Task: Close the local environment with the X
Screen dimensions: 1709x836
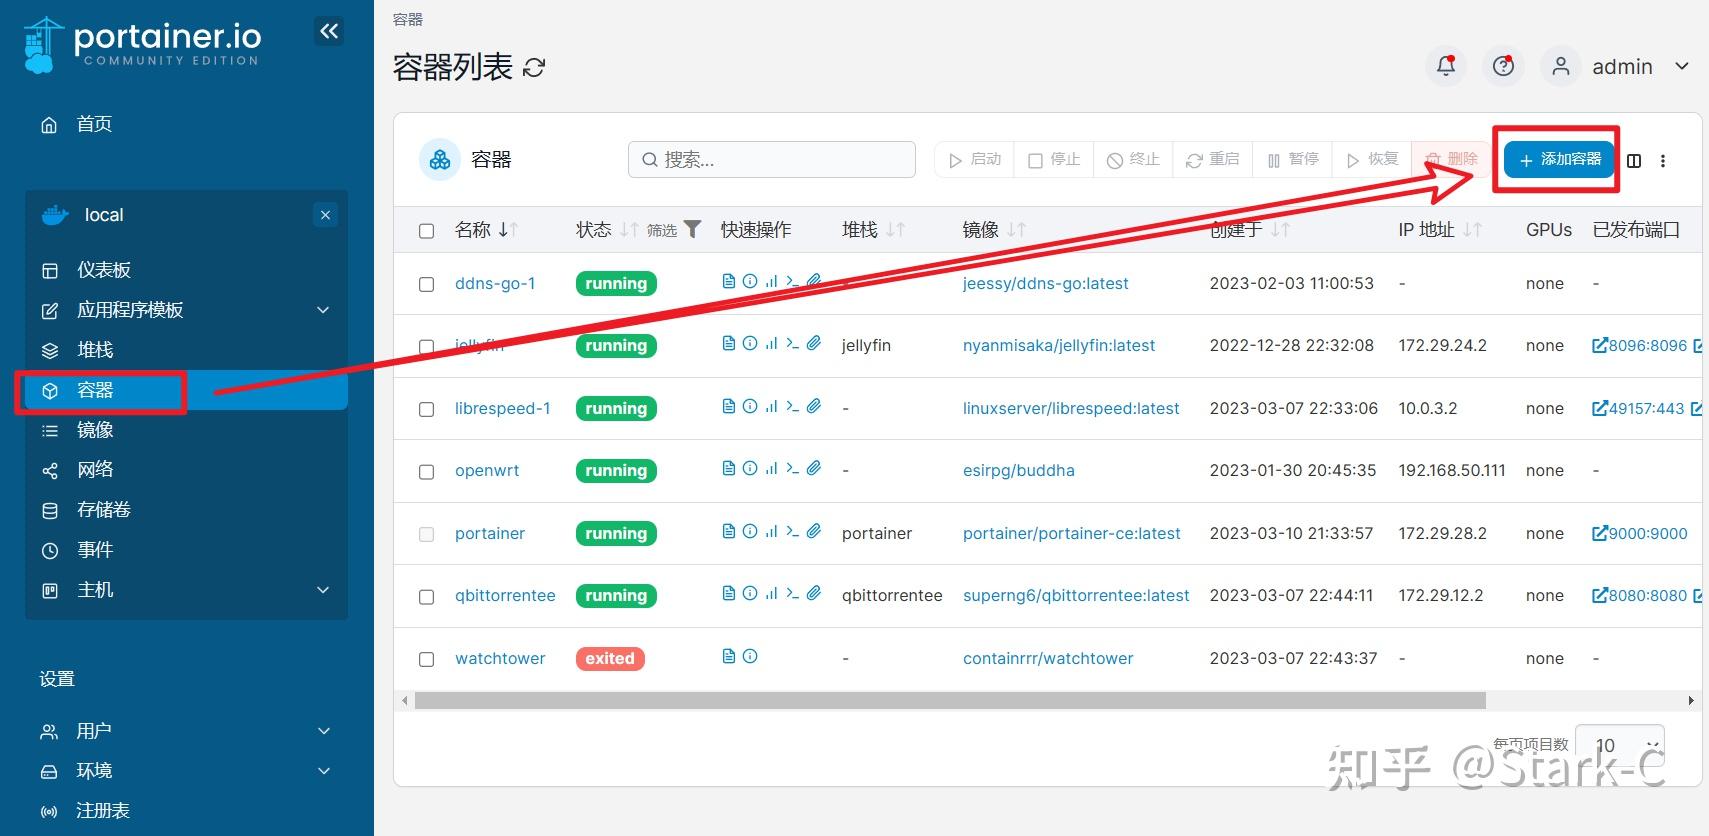Action: click(325, 215)
